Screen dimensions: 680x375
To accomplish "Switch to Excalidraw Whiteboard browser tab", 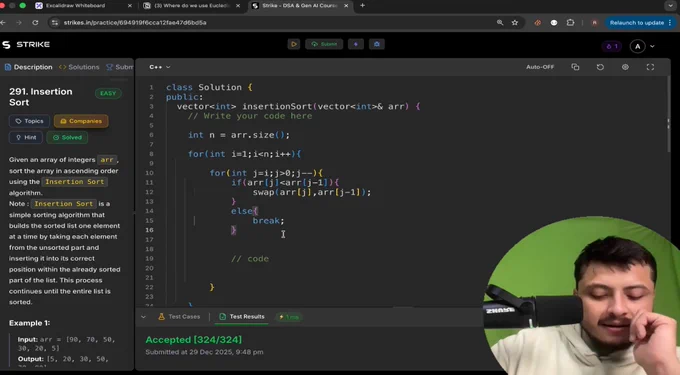I will [75, 6].
